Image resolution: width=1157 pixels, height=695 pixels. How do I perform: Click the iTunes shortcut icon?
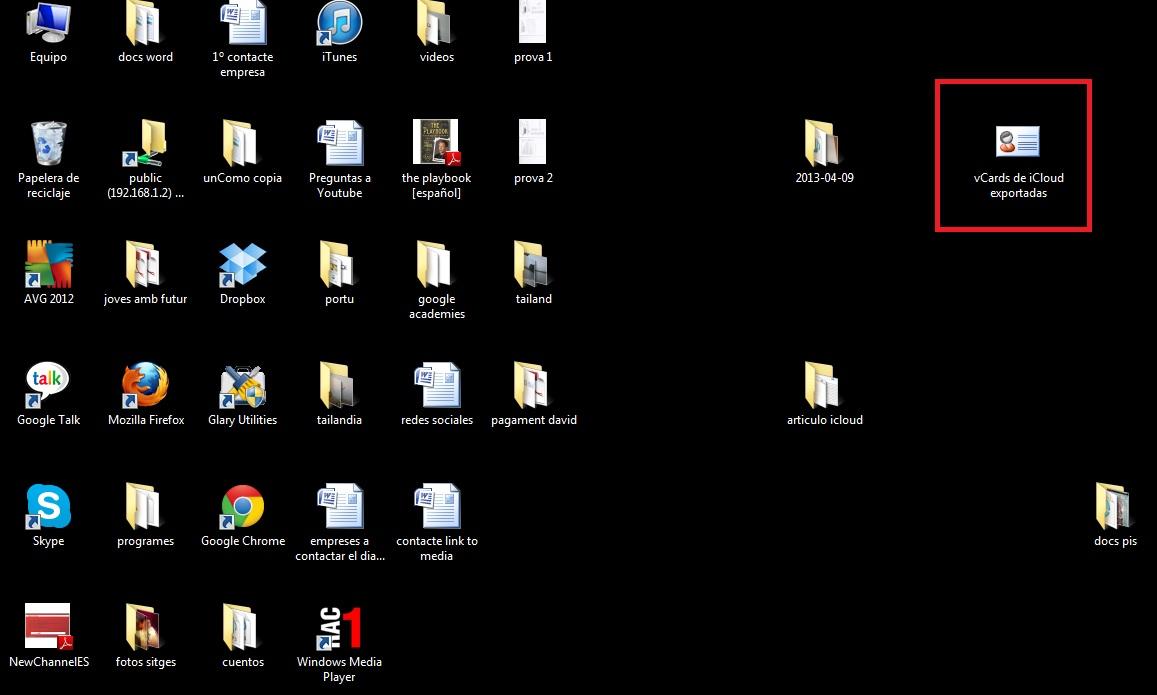point(339,24)
